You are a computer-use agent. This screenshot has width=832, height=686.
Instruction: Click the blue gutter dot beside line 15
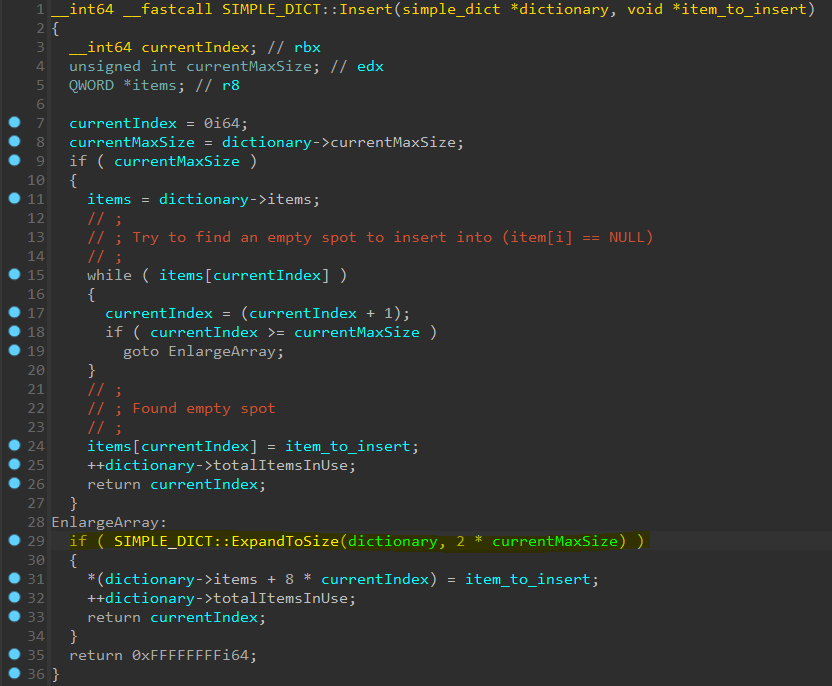tap(14, 275)
